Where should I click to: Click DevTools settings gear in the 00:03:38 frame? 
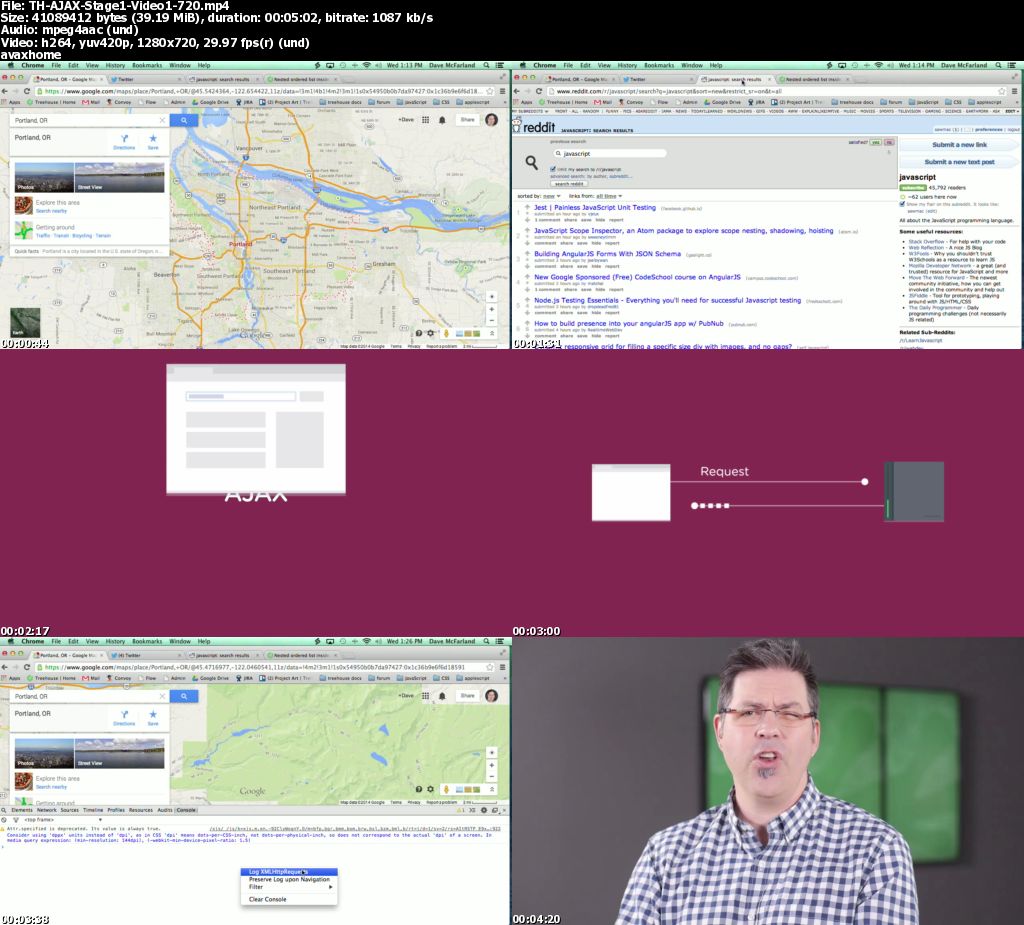(484, 810)
